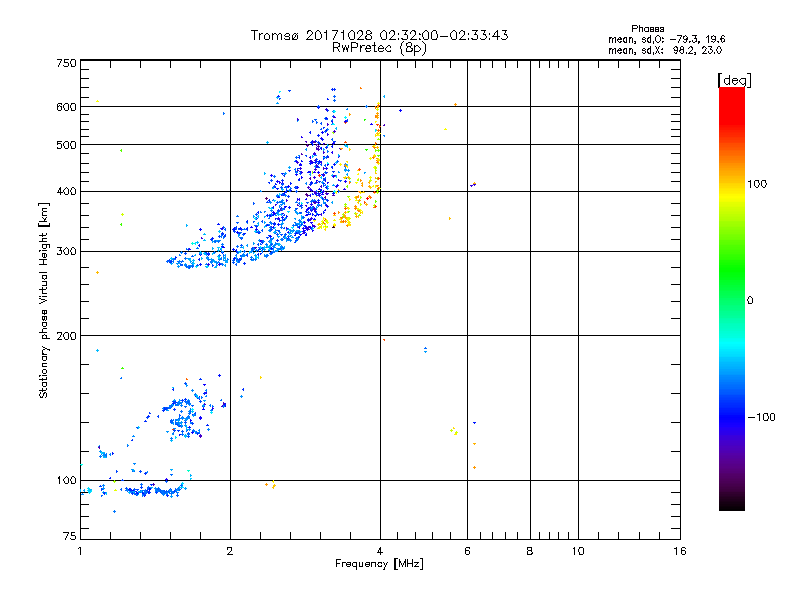This screenshot has width=800, height=600.
Task: Click the y-axis tick label '75'
Action: 70,536
